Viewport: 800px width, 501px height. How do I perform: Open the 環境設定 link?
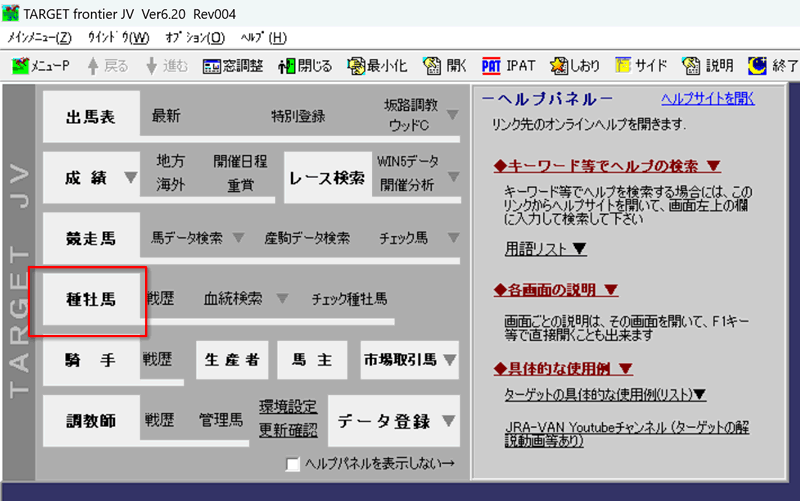point(288,407)
